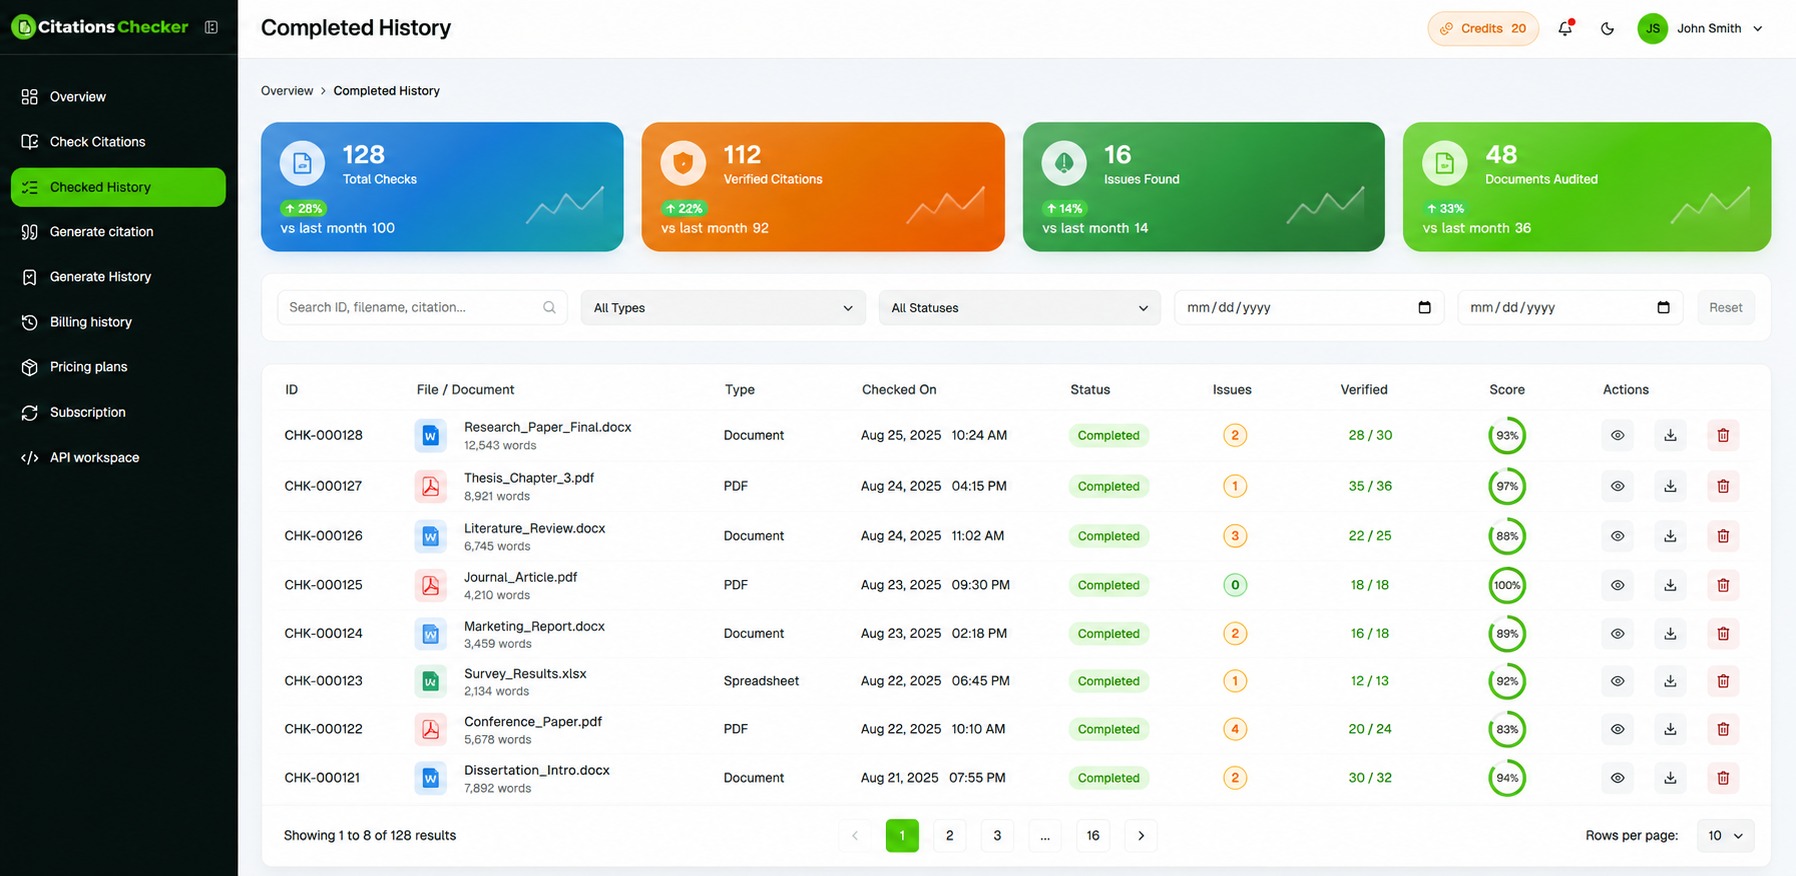Delete CHK-000123 record
This screenshot has height=876, width=1796.
coord(1723,681)
